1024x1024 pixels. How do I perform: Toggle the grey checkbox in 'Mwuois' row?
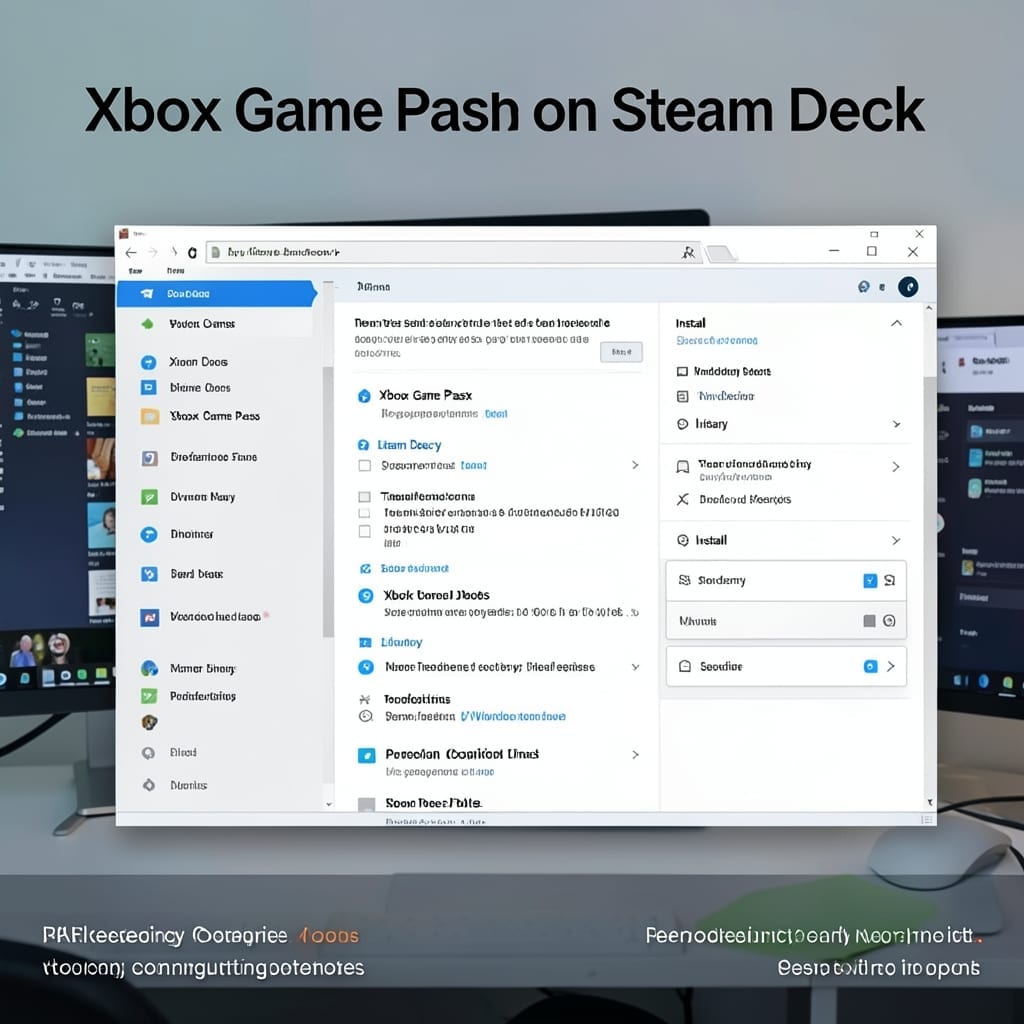[869, 621]
